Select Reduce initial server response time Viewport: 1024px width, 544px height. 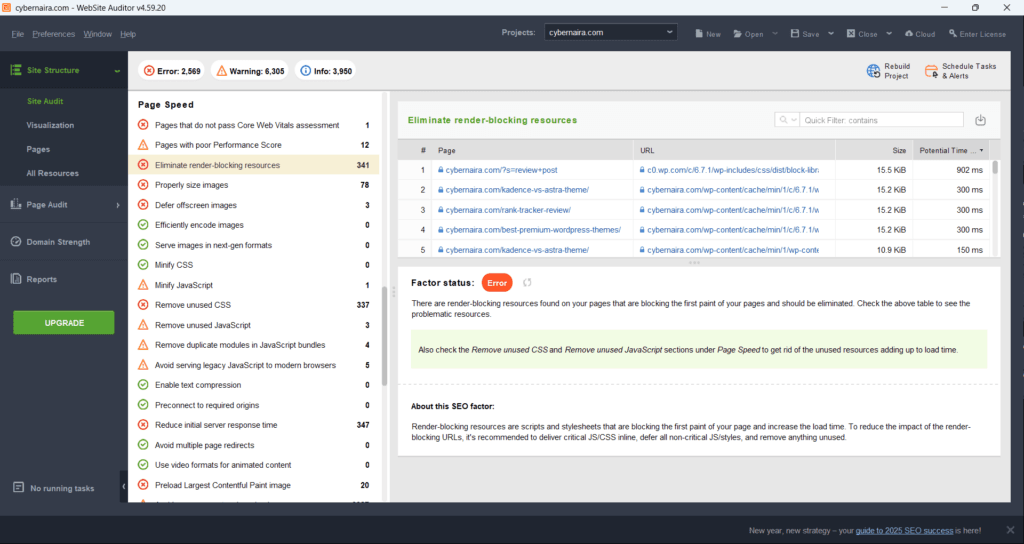coord(253,424)
